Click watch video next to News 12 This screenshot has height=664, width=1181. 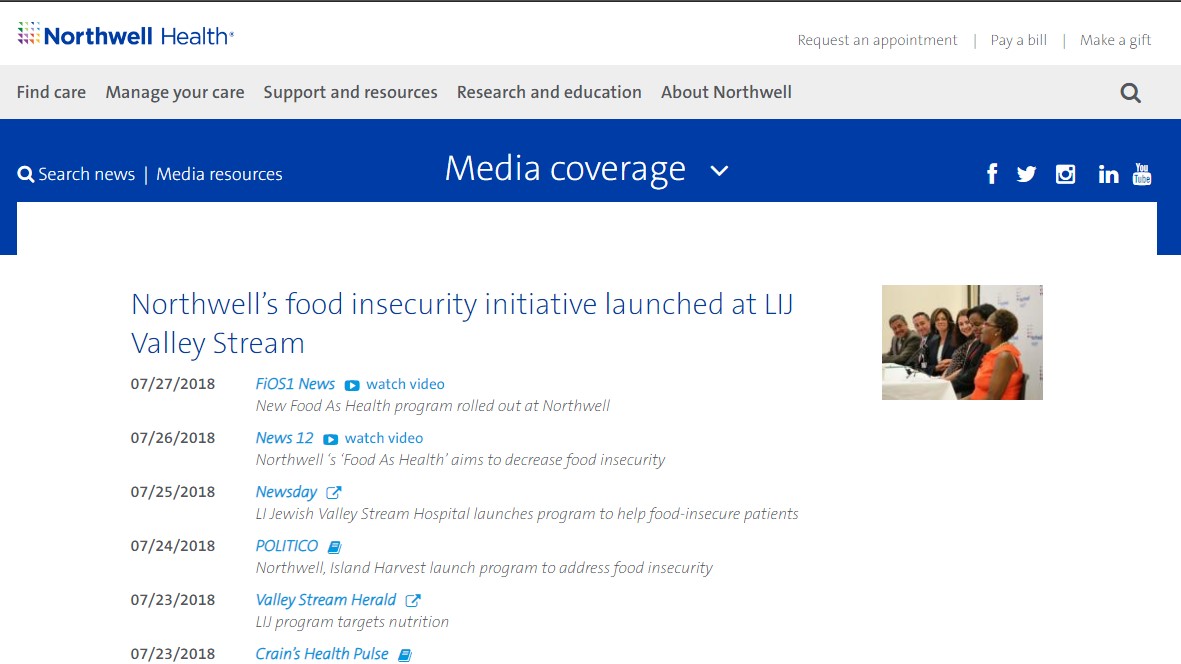pos(384,438)
